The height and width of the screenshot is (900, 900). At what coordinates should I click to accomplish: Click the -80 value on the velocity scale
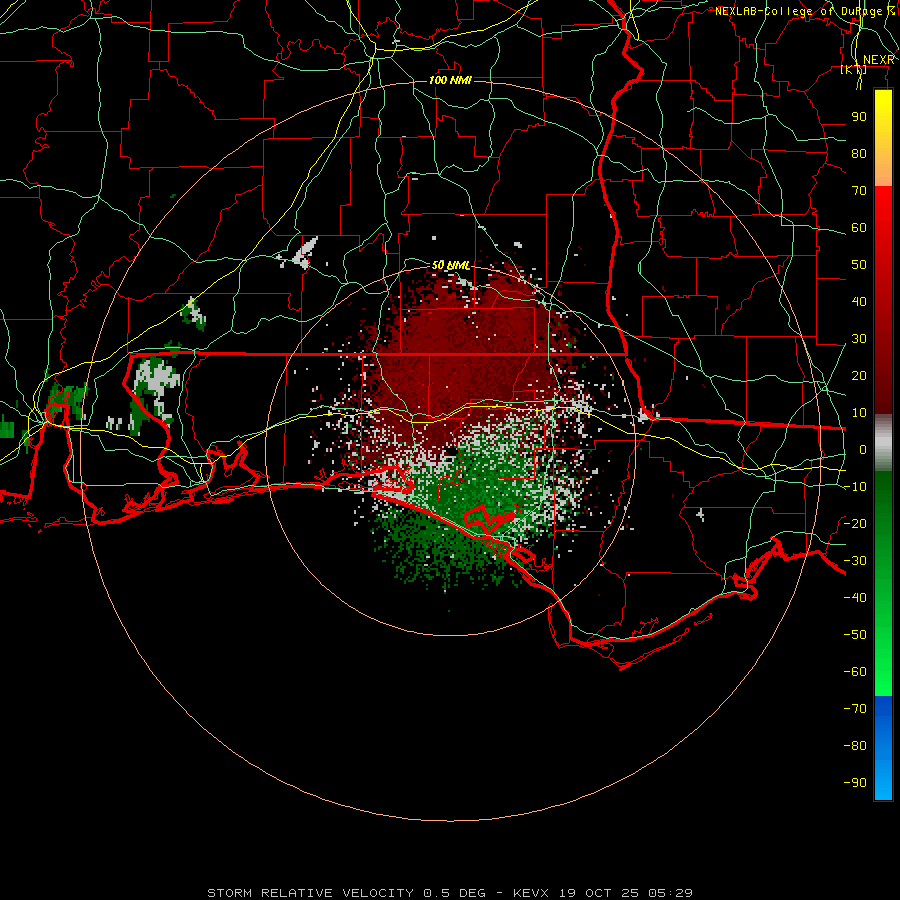click(x=855, y=746)
